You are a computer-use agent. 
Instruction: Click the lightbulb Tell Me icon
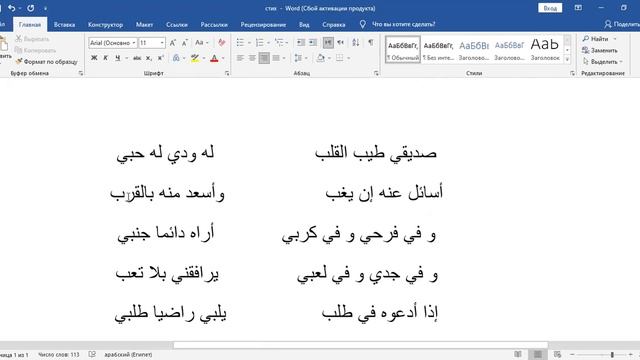pos(362,24)
